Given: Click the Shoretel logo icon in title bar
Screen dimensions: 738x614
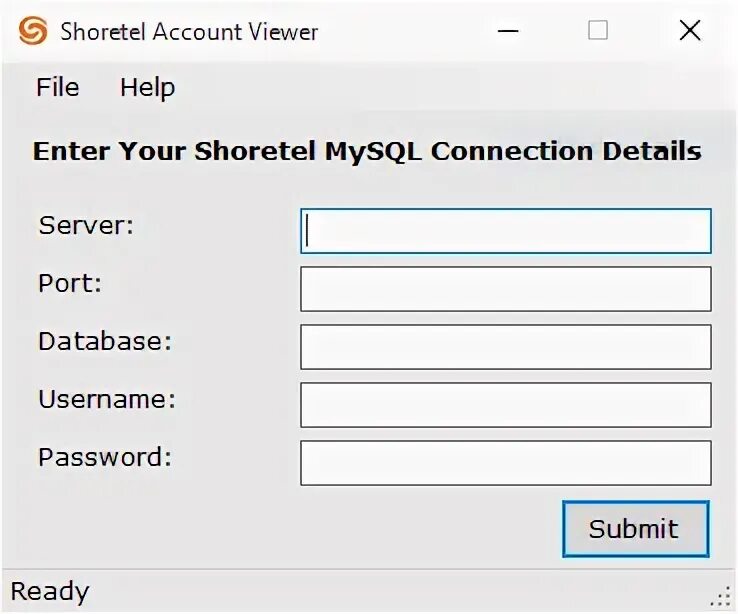Looking at the screenshot, I should tap(33, 31).
